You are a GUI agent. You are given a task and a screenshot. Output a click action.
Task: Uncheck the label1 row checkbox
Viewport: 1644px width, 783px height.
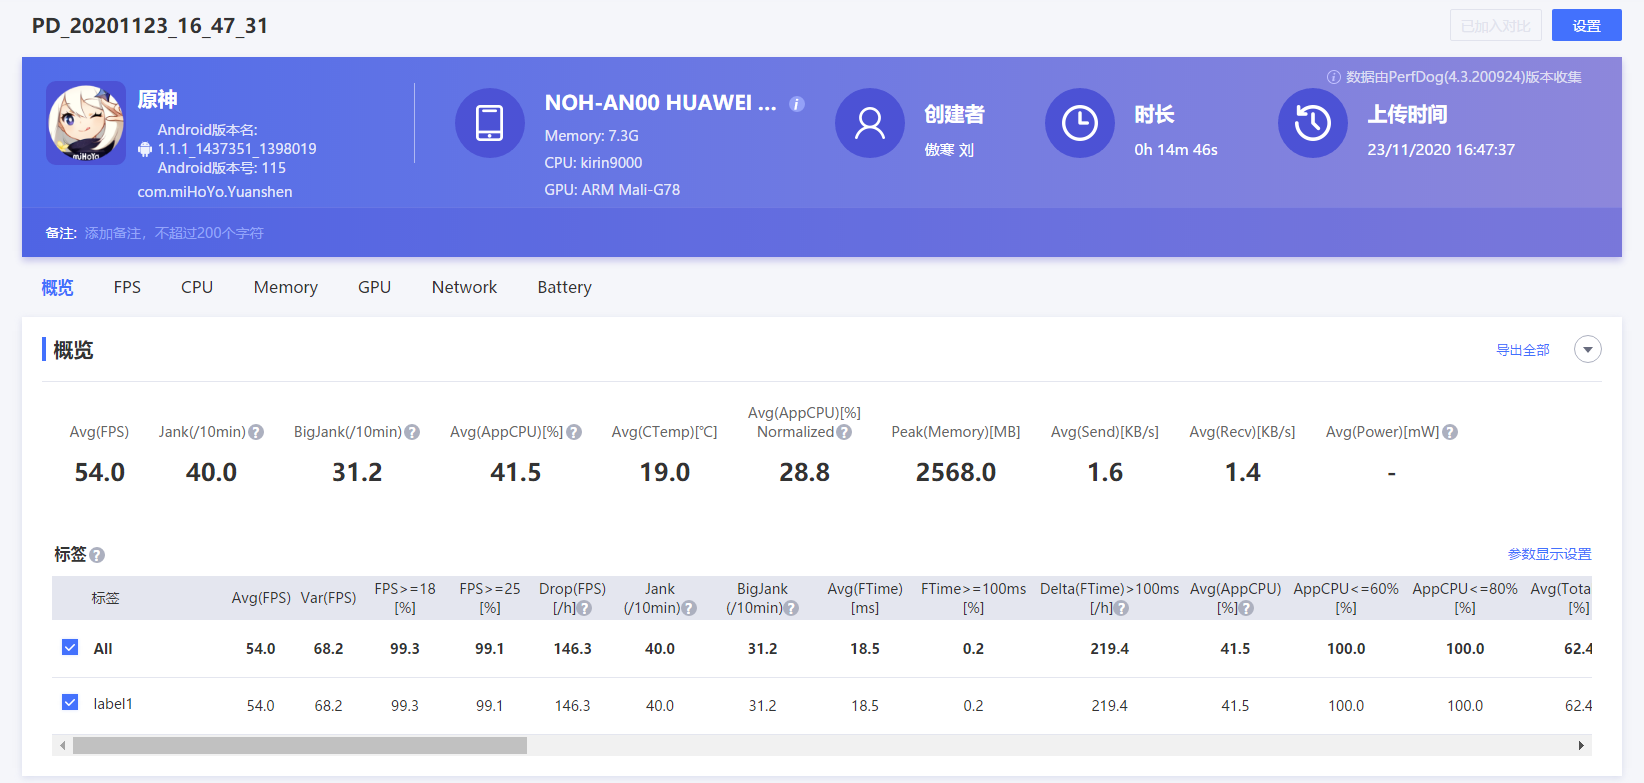(x=70, y=702)
